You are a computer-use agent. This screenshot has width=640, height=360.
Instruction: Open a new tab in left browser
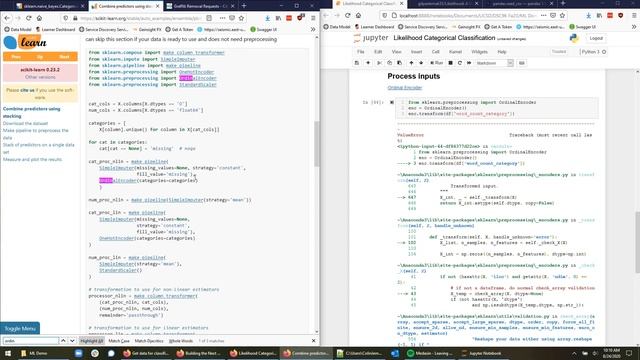[x=244, y=6]
